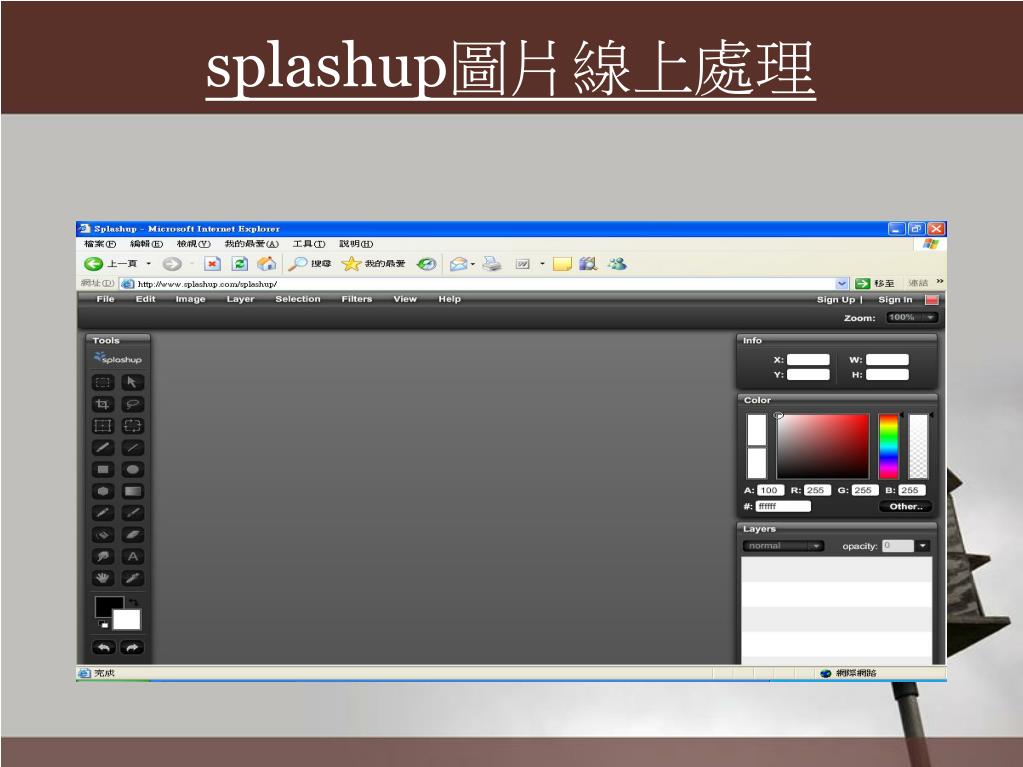Select the ellipse shape tool
The height and width of the screenshot is (767, 1023).
[x=132, y=470]
